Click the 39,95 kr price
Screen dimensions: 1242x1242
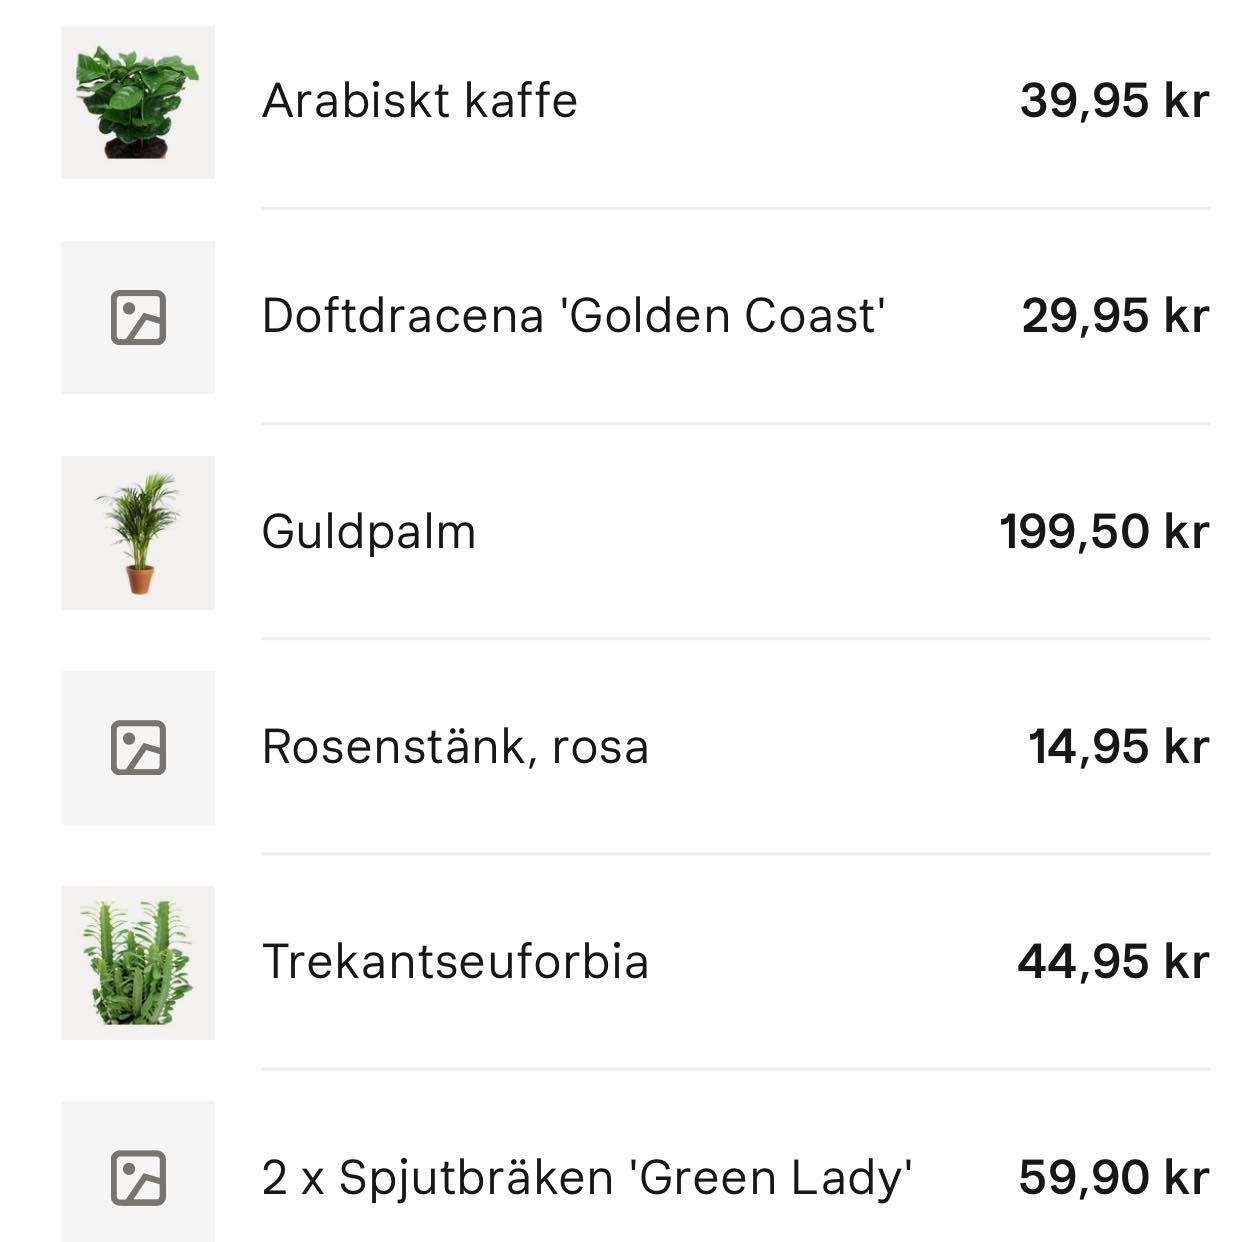pyautogui.click(x=1114, y=101)
